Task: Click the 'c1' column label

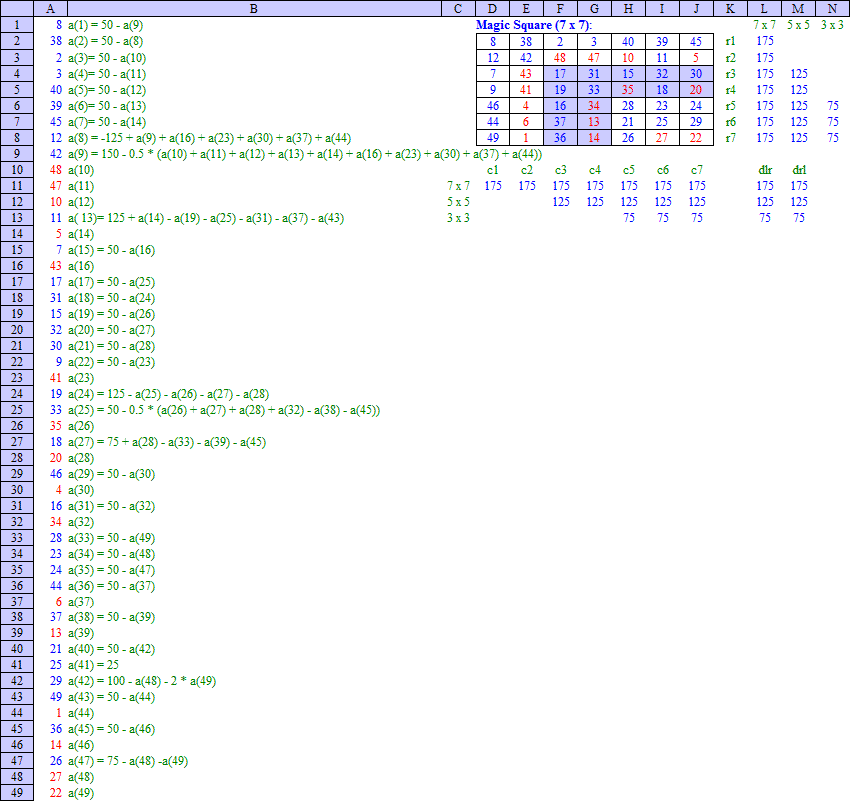Action: coord(493,170)
